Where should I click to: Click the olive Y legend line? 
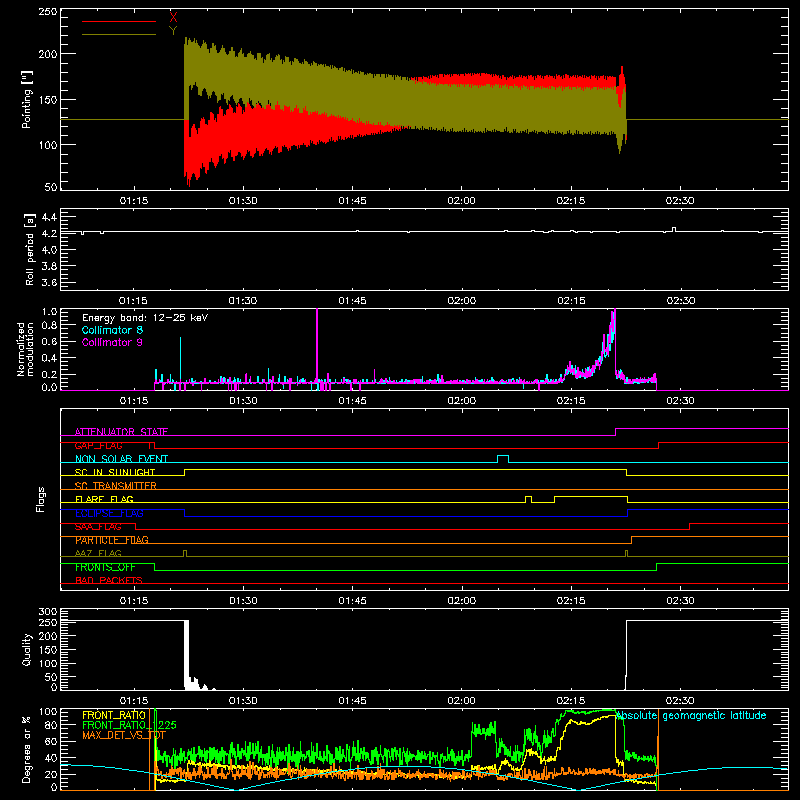click(x=119, y=34)
